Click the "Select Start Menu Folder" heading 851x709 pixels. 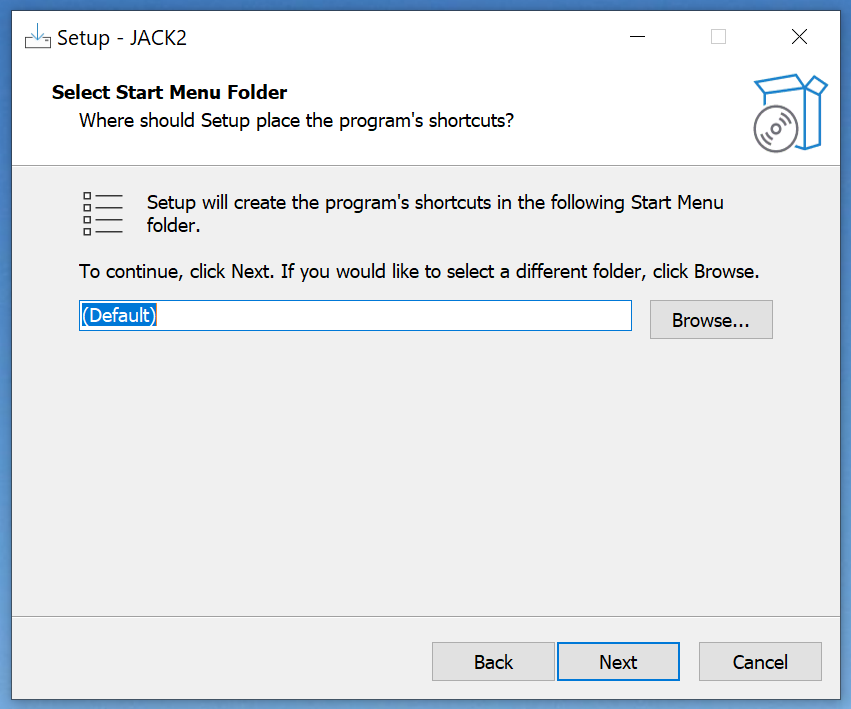169,93
